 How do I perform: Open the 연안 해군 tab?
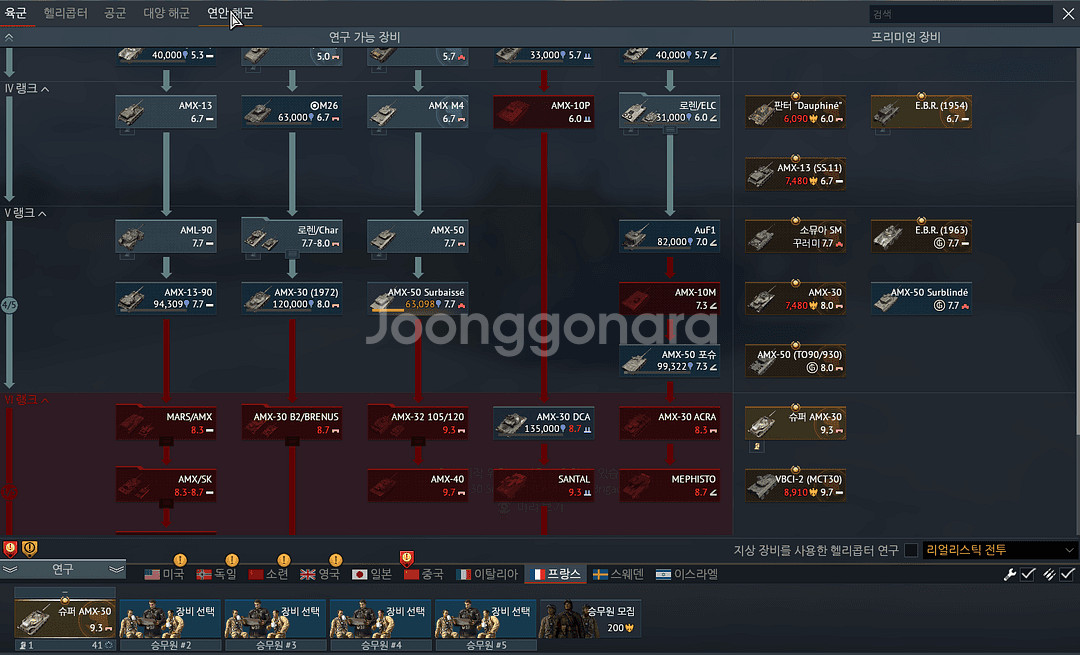tap(230, 13)
